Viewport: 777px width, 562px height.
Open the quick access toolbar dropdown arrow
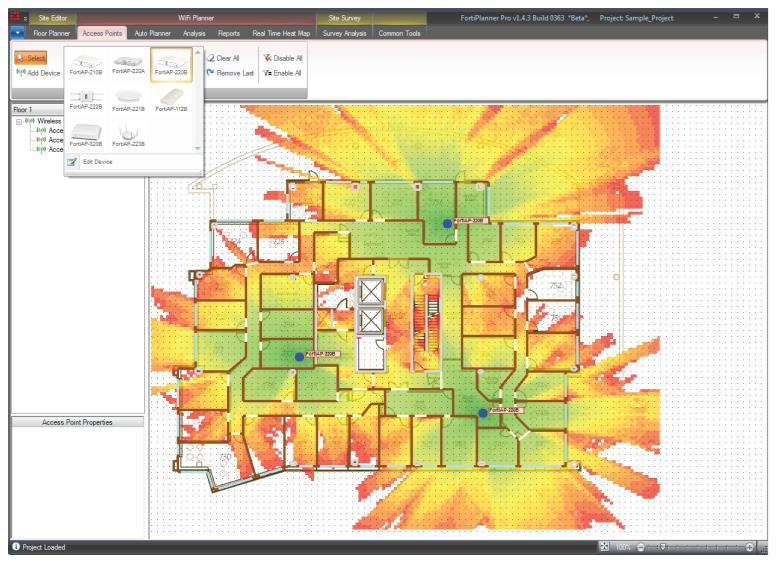[25, 18]
